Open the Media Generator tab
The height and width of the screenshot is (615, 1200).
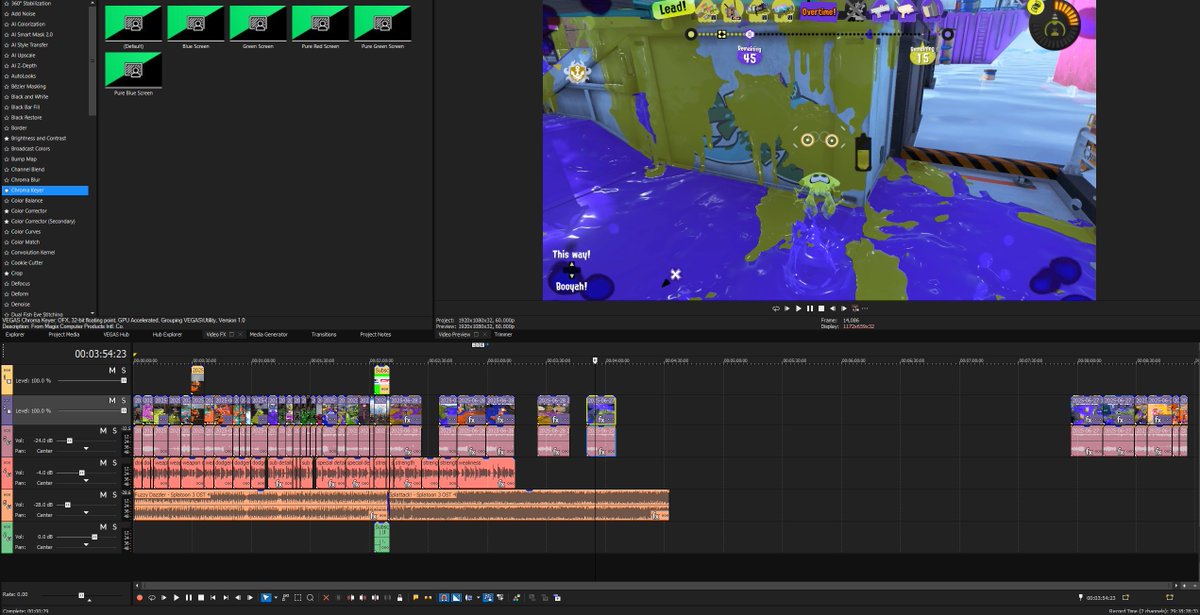(268, 334)
